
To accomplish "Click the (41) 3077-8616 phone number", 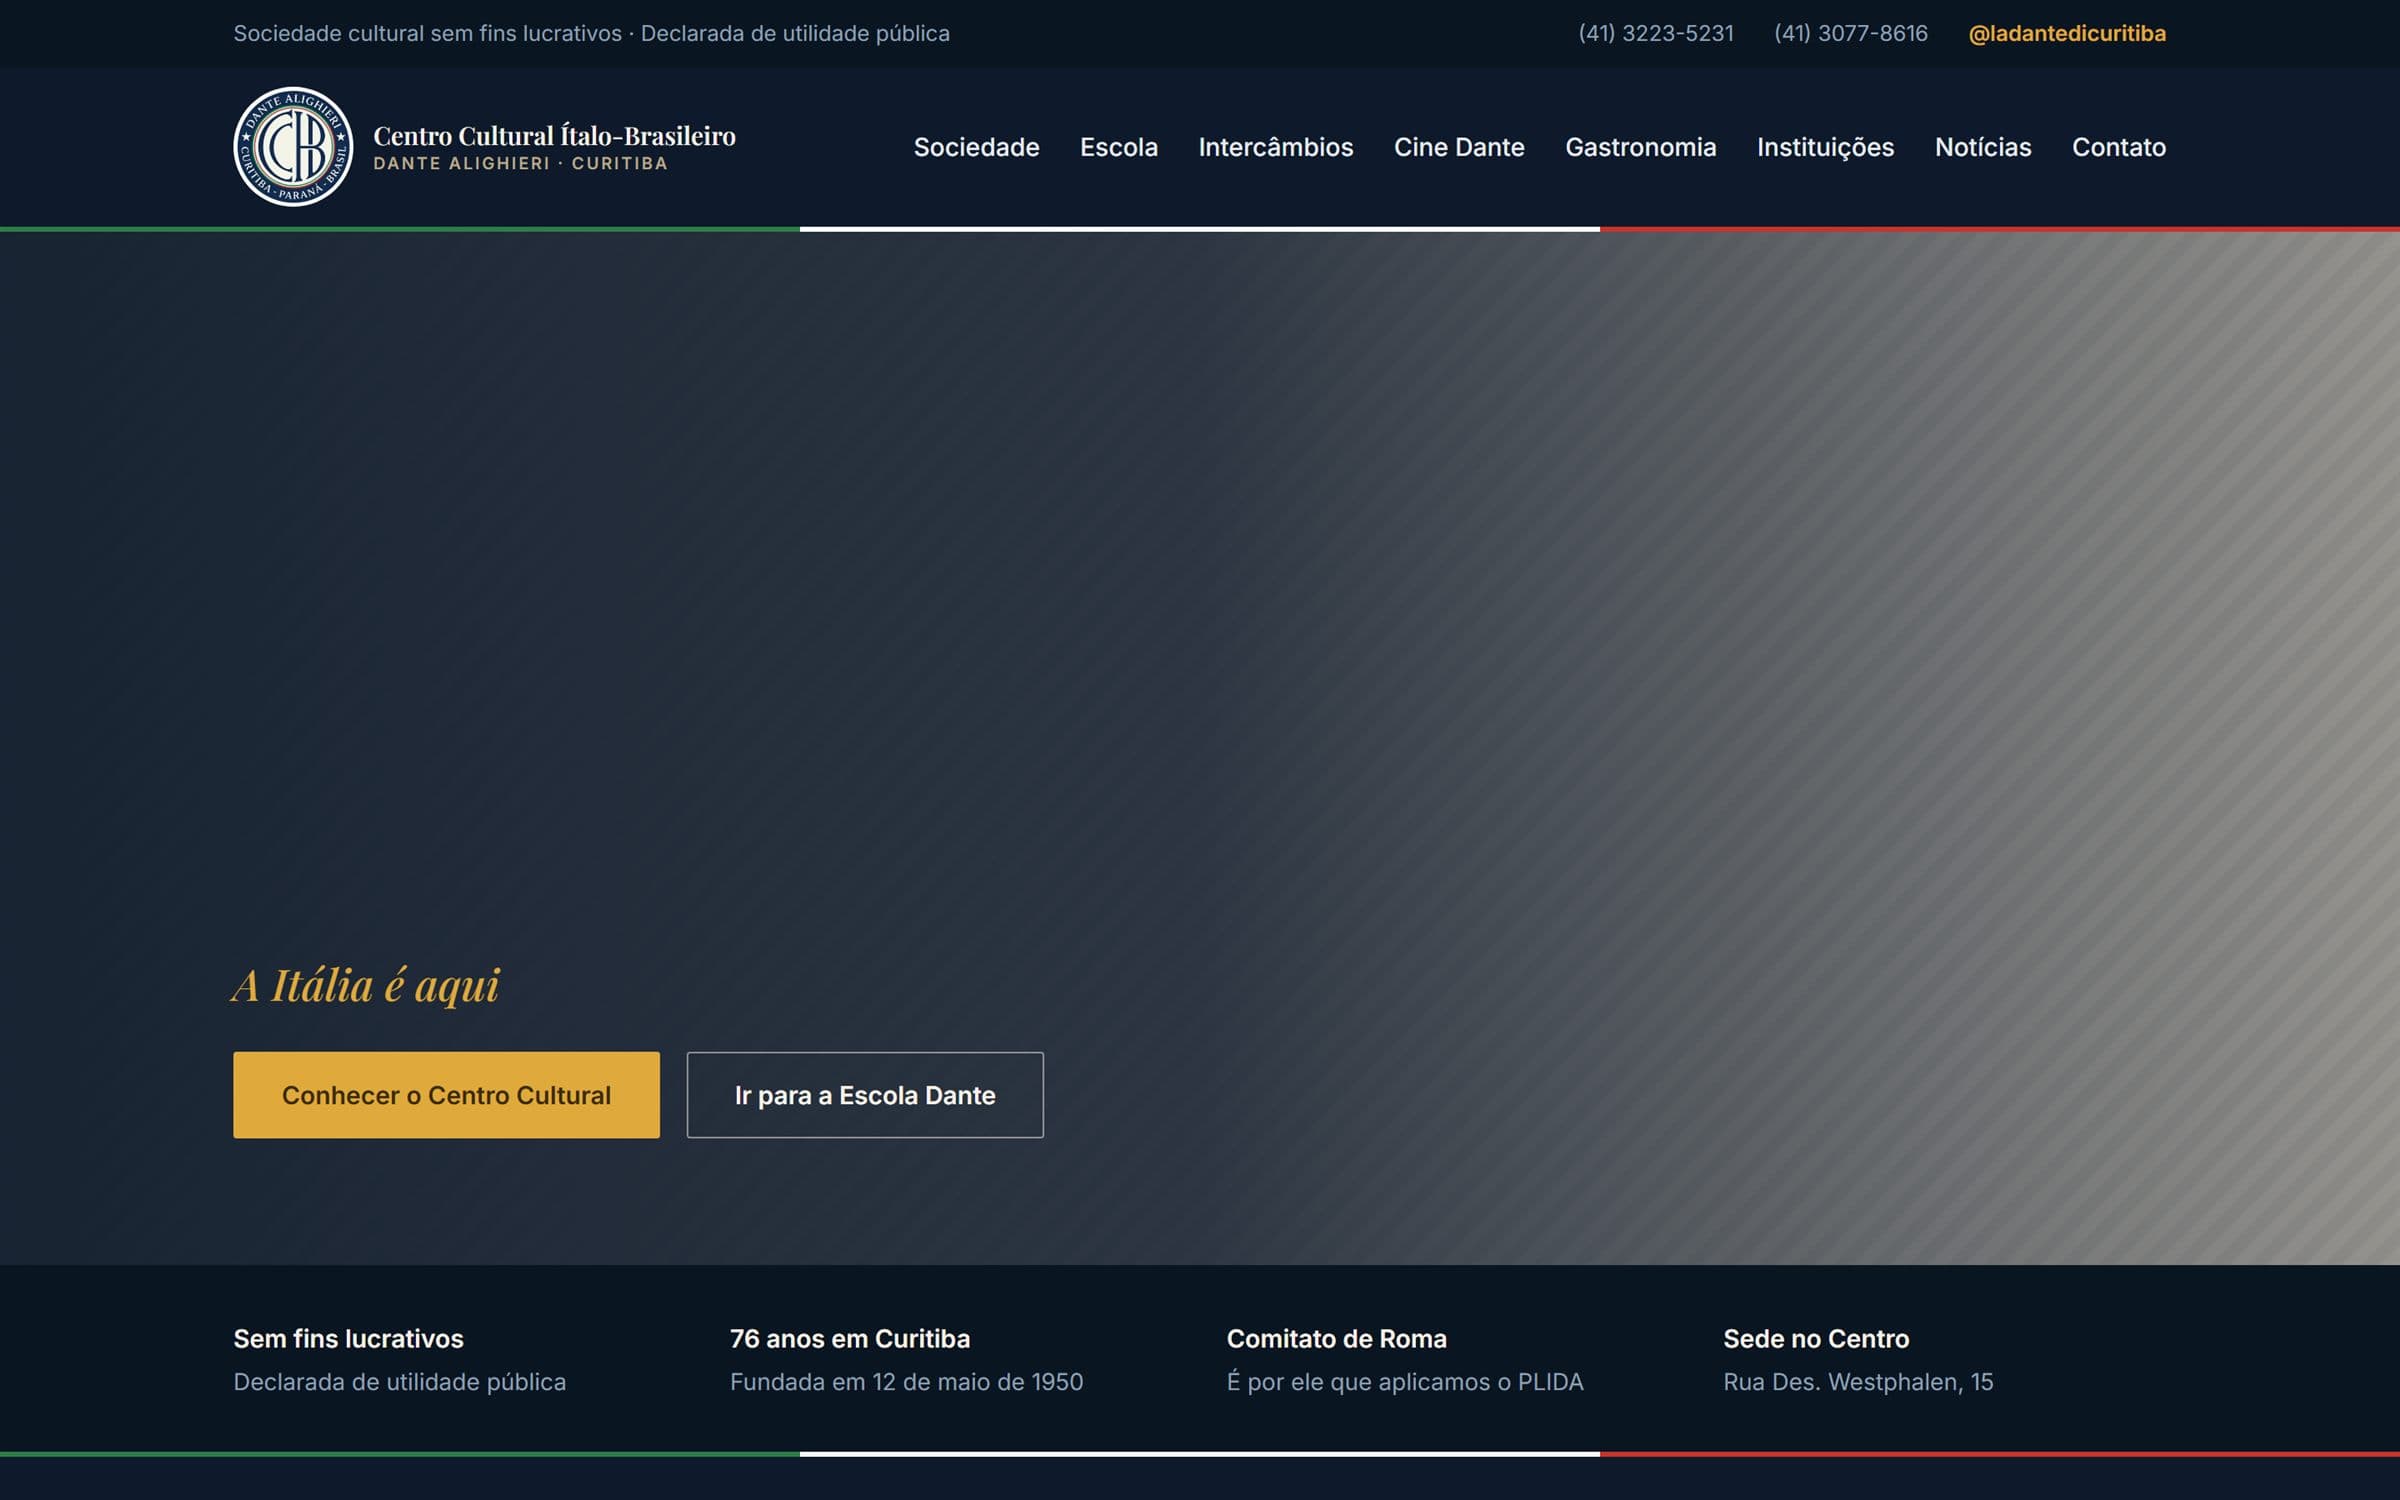I will click(x=1851, y=34).
